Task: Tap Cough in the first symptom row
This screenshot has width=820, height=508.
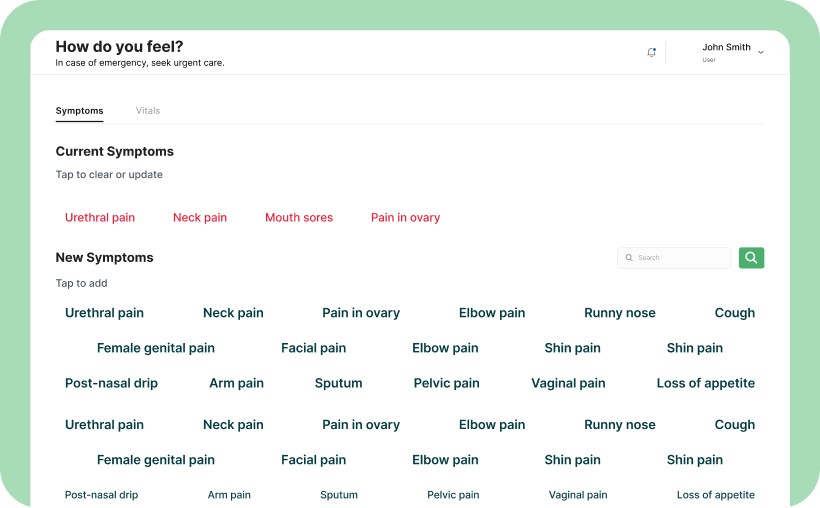Action: [x=735, y=313]
